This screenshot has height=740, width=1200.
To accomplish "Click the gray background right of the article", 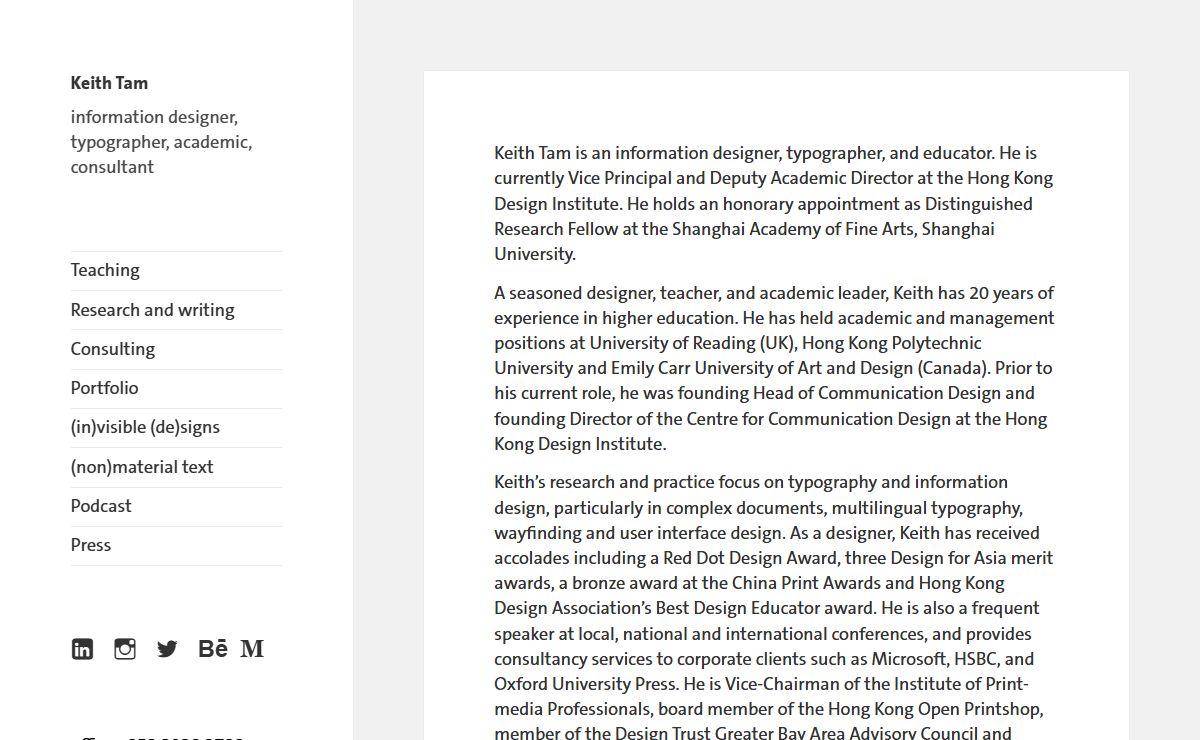I will point(1164,400).
